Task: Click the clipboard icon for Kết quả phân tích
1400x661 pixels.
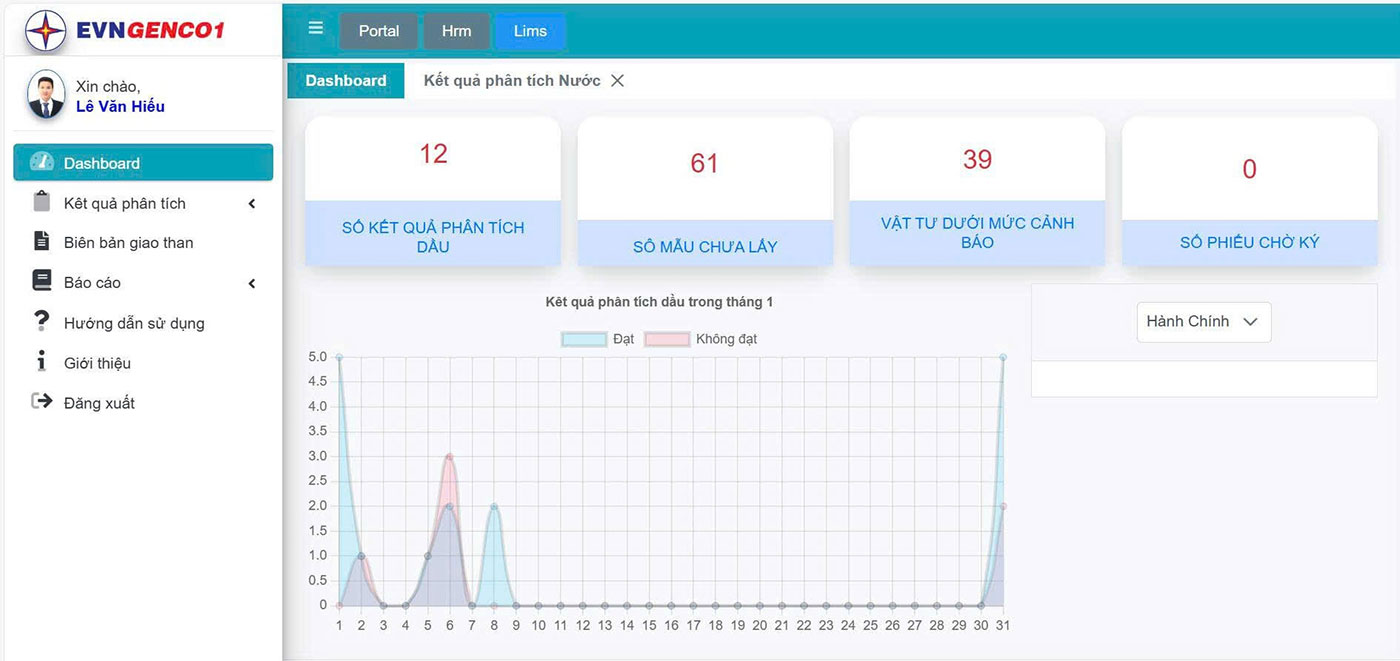Action: (41, 202)
